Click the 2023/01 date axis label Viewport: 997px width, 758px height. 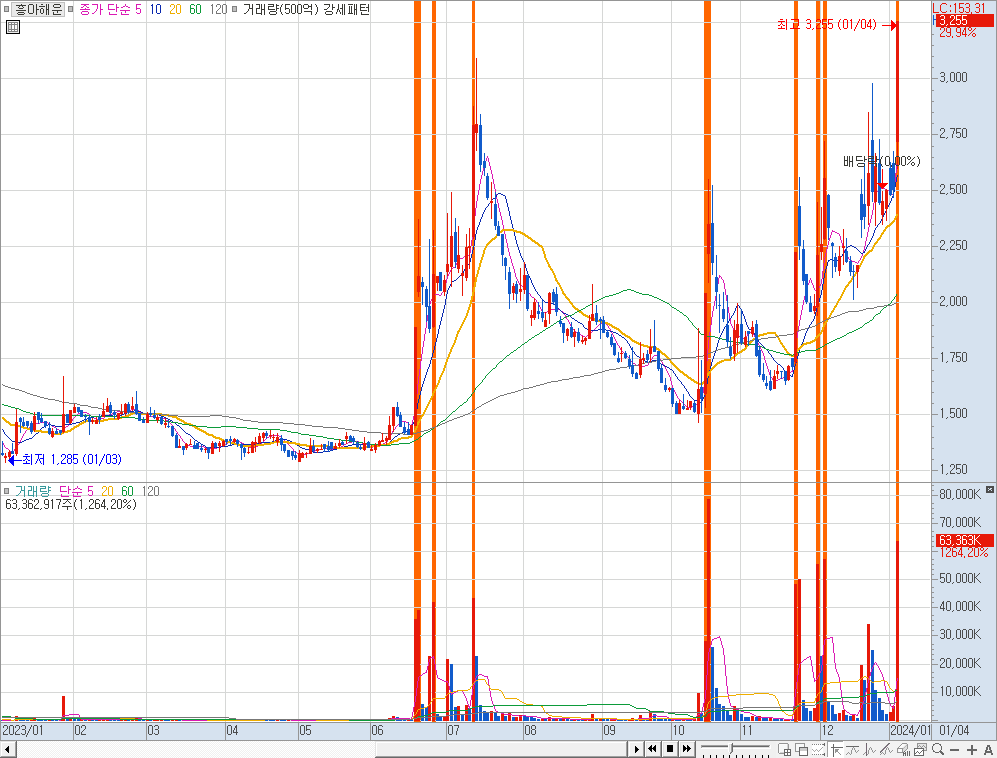(x=23, y=730)
